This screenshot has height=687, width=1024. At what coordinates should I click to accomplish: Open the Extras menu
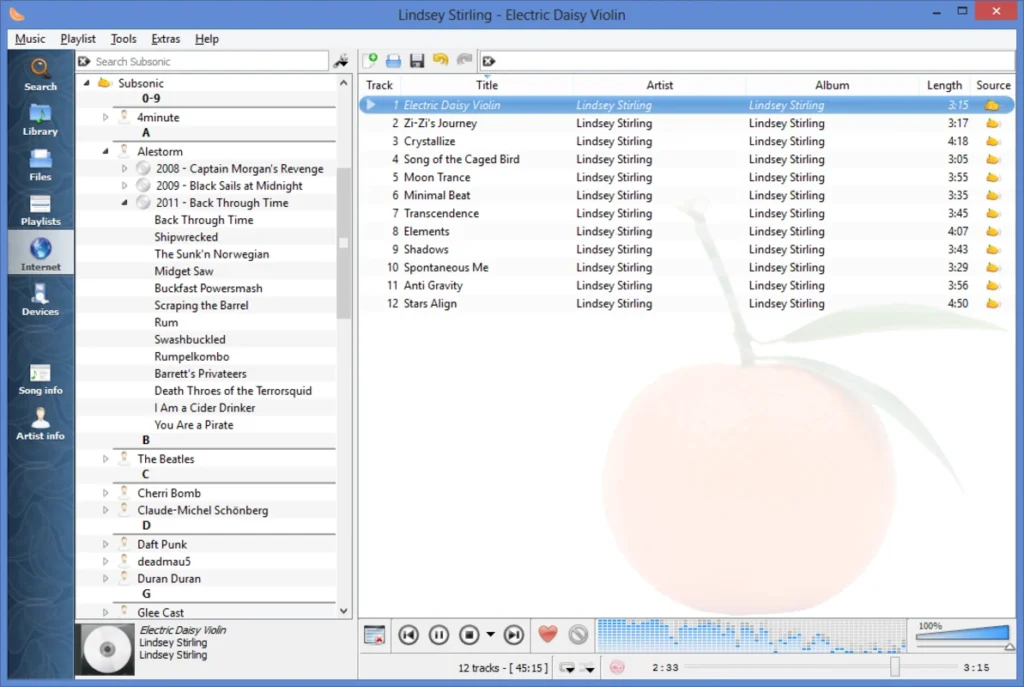click(166, 39)
